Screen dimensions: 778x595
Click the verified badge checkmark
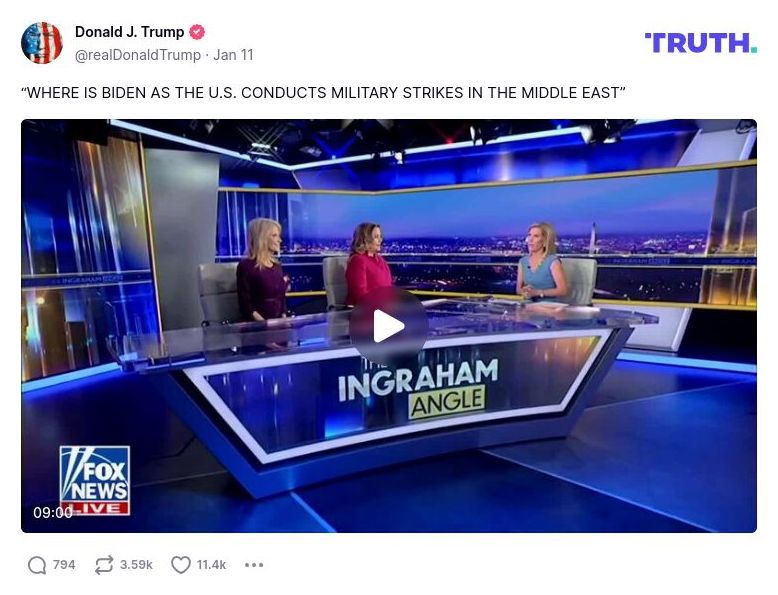point(197,32)
